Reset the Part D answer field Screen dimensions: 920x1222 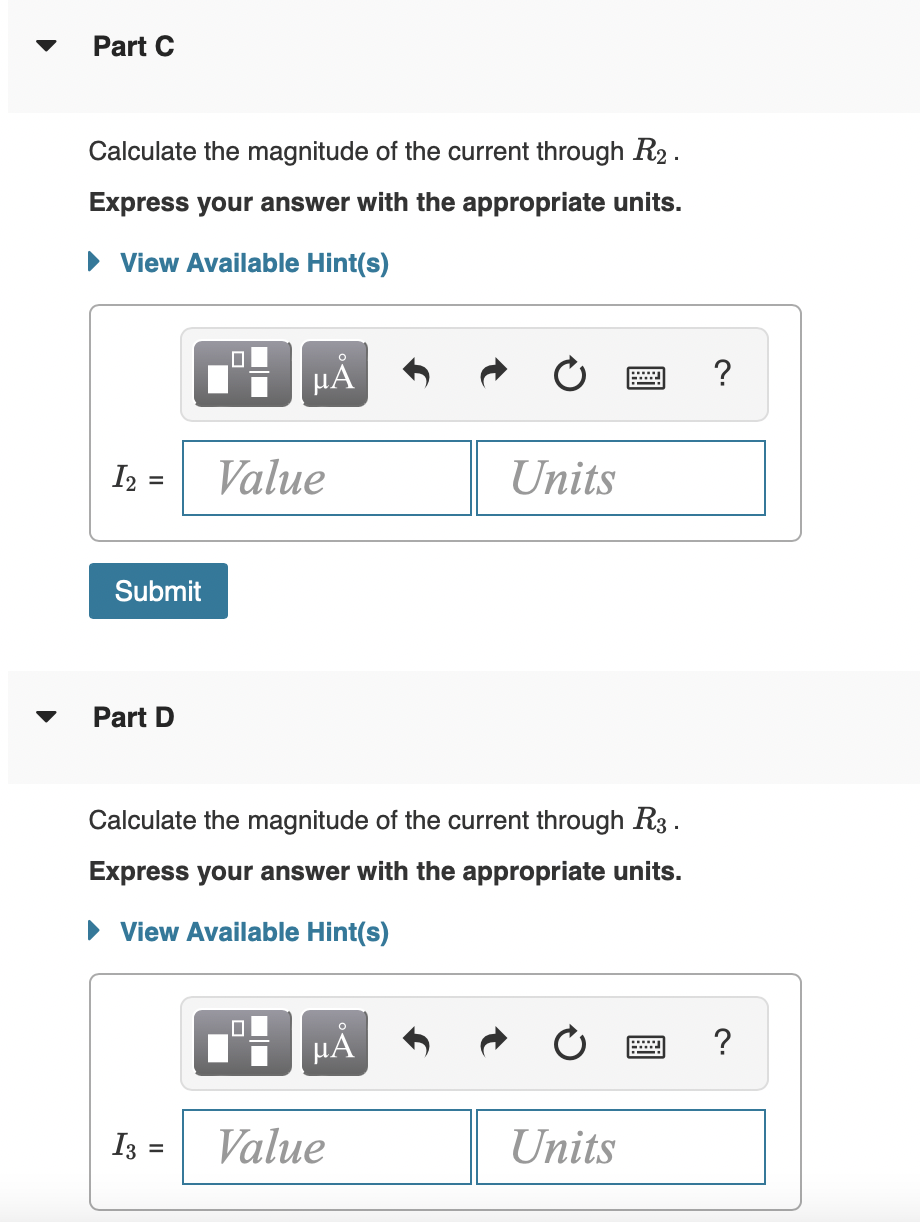[569, 1045]
